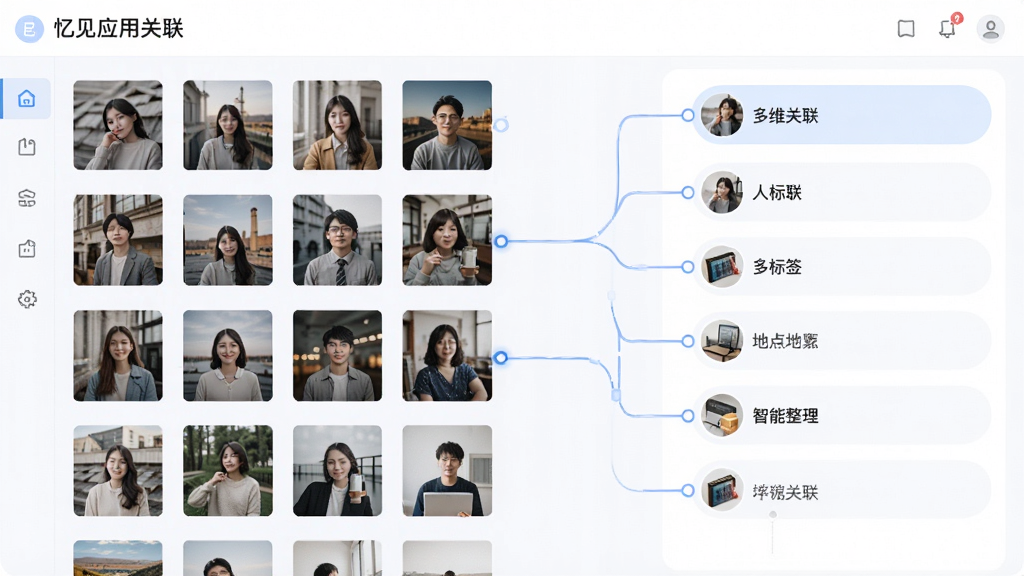1024x576 pixels.
Task: Open fourth-row photo of woman in garden greenery
Action: point(227,471)
